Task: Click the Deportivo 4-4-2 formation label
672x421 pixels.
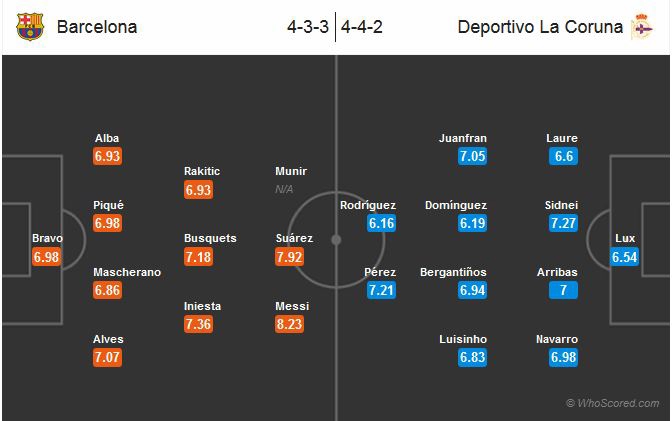Action: pyautogui.click(x=366, y=27)
